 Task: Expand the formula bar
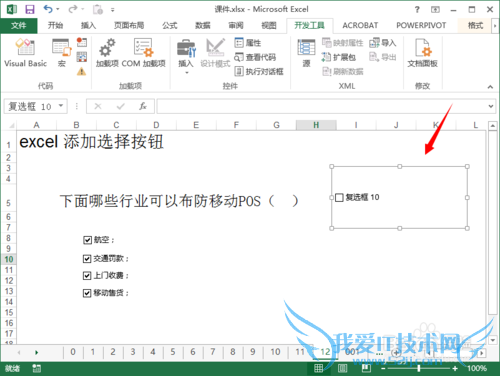[491, 106]
